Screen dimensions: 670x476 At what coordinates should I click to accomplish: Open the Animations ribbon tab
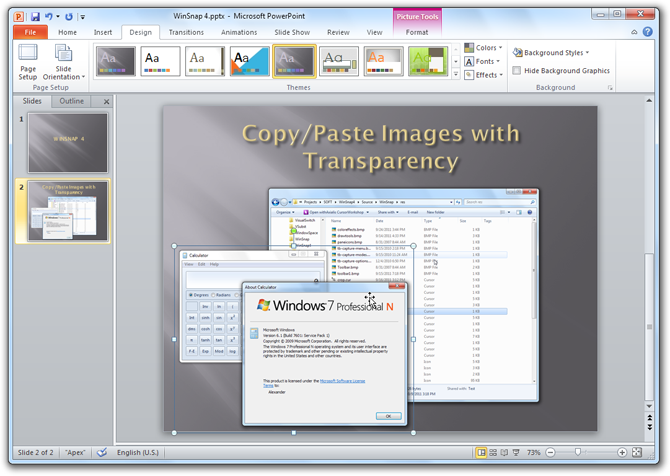pos(239,32)
